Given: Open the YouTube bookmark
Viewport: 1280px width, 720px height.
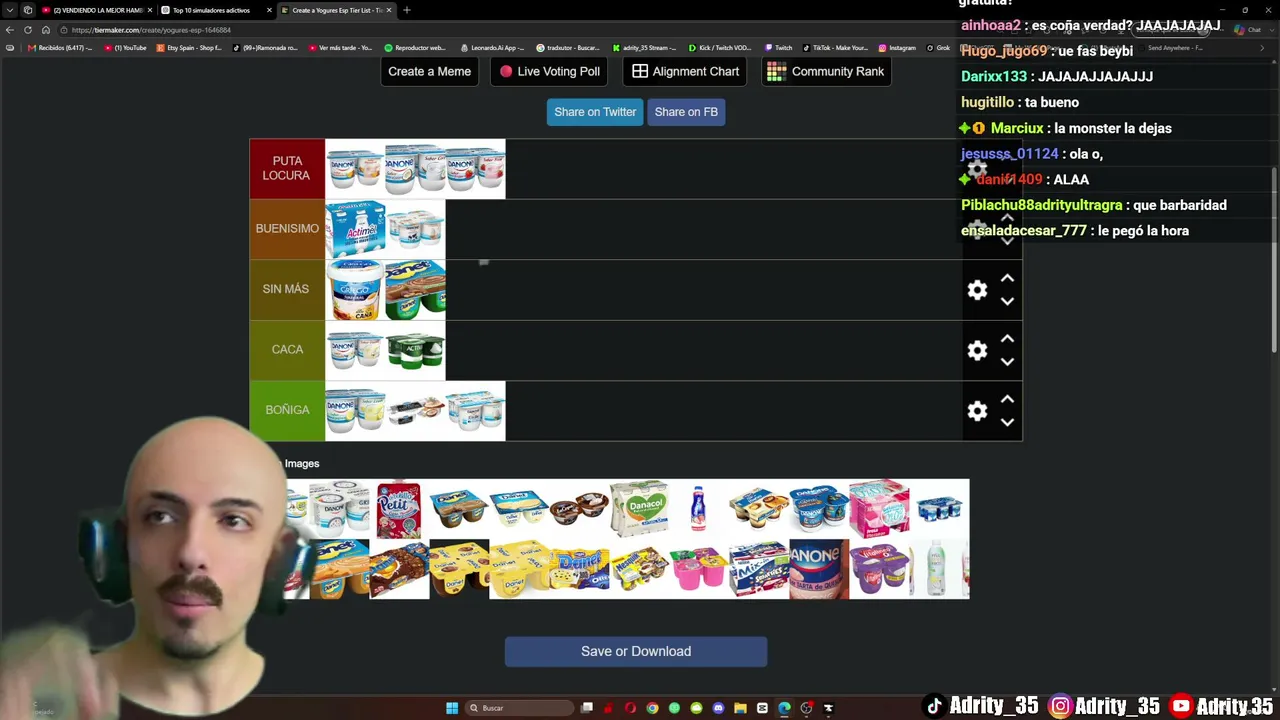Looking at the screenshot, I should click(x=125, y=48).
